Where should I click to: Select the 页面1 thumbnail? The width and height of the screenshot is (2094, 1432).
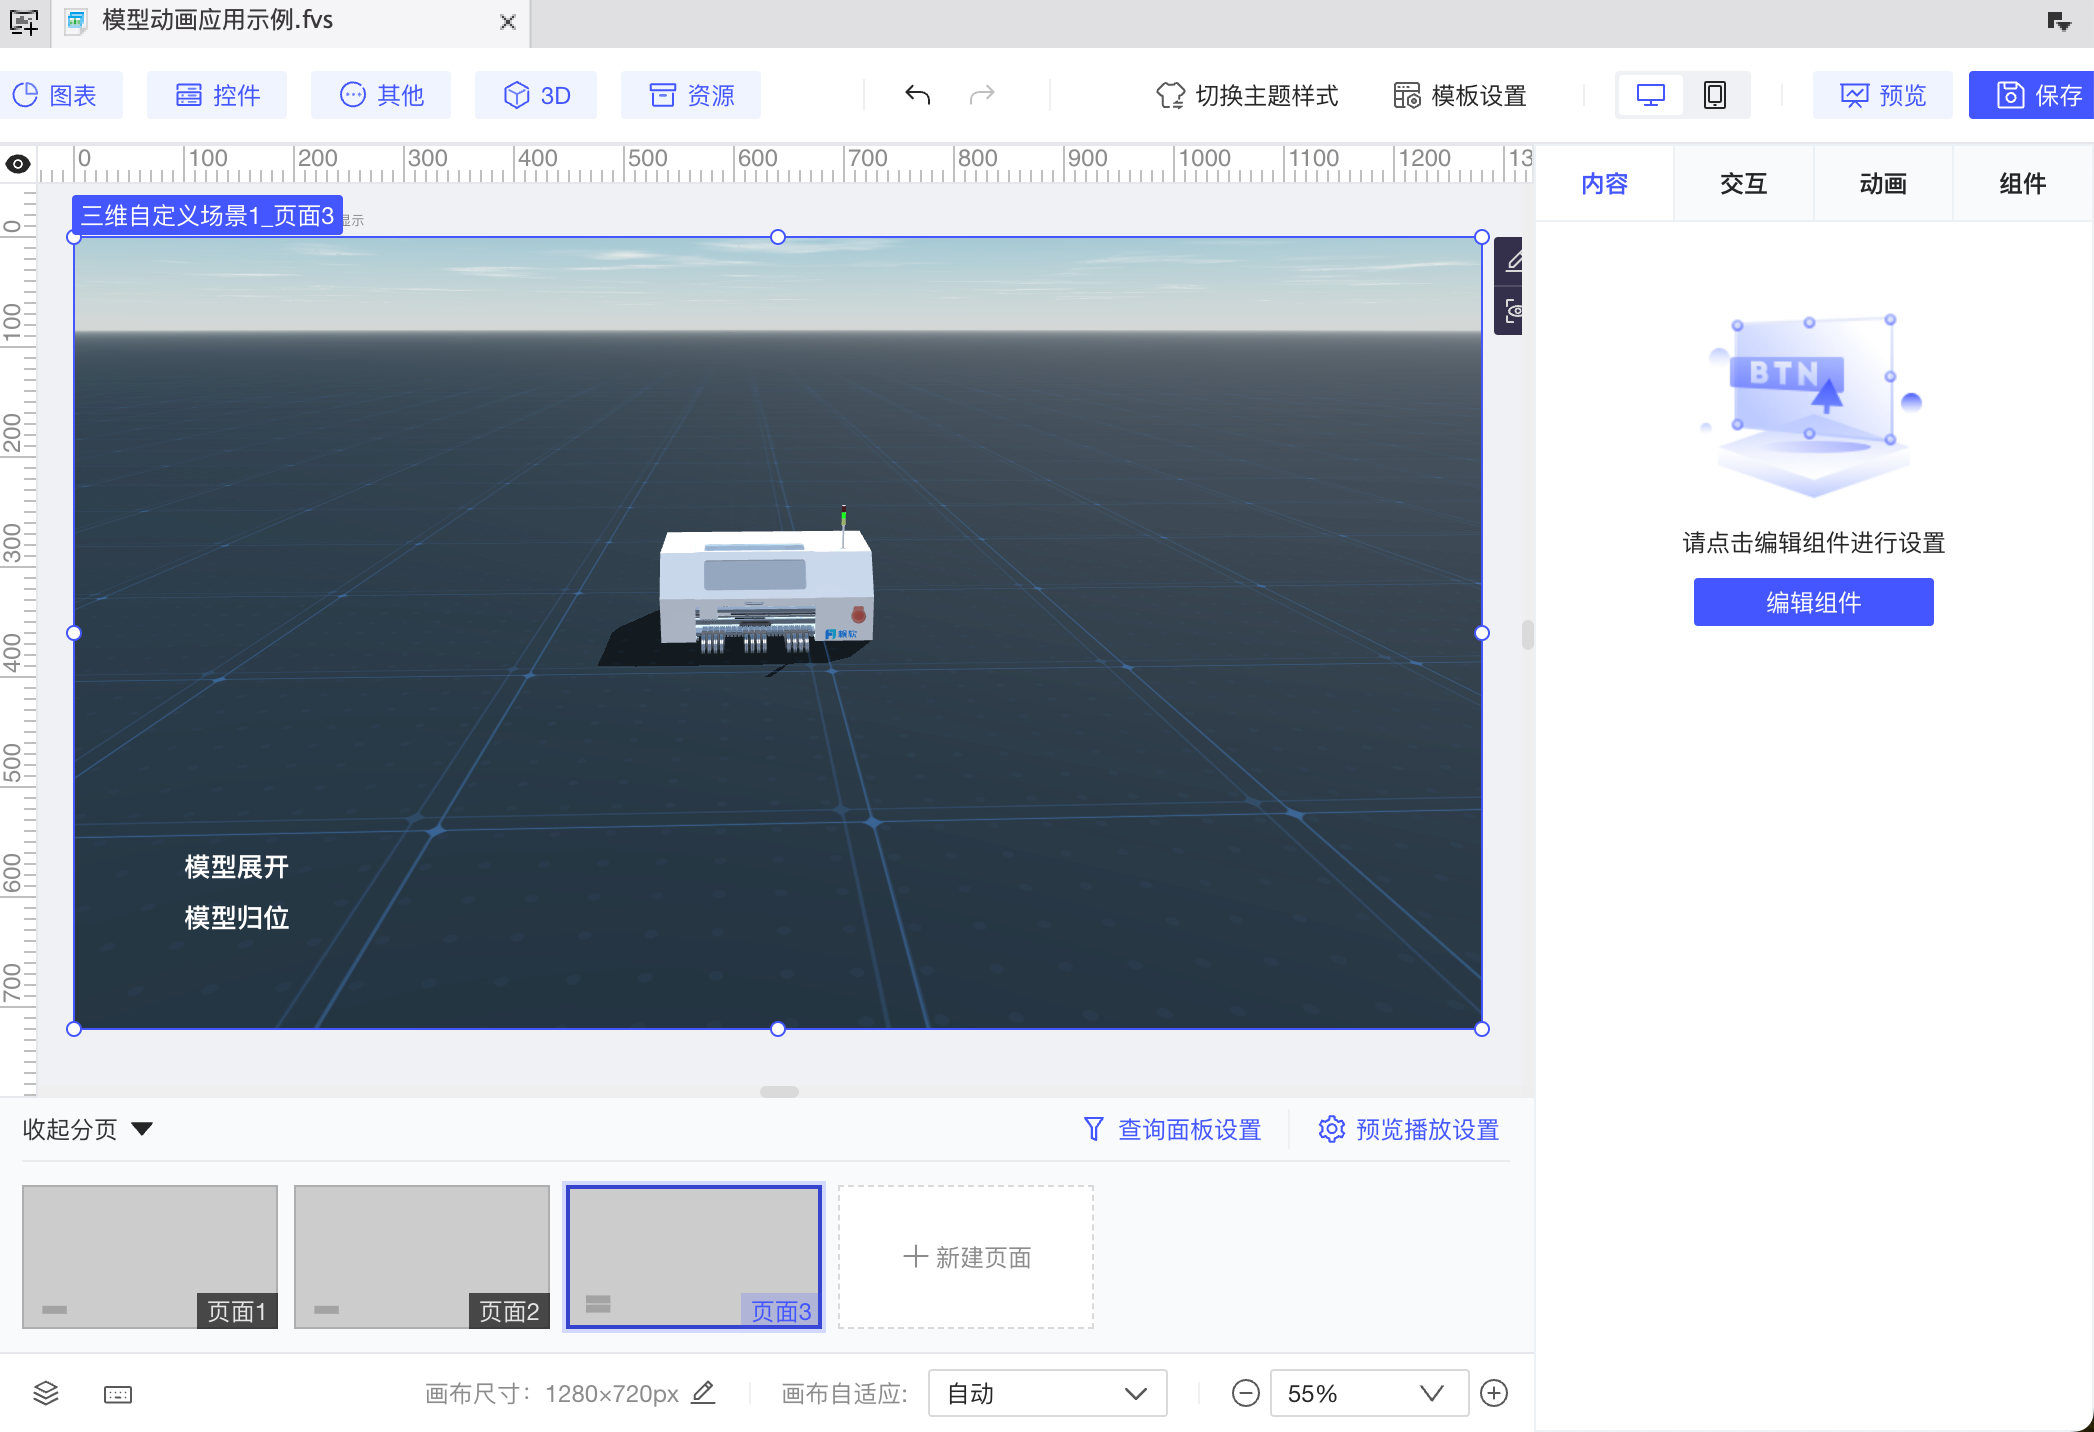pos(150,1256)
